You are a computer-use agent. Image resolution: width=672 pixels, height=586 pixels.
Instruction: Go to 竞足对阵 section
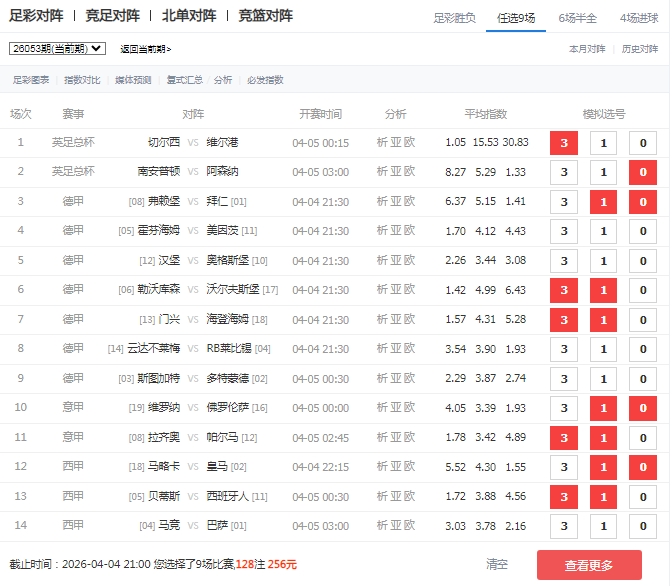112,16
